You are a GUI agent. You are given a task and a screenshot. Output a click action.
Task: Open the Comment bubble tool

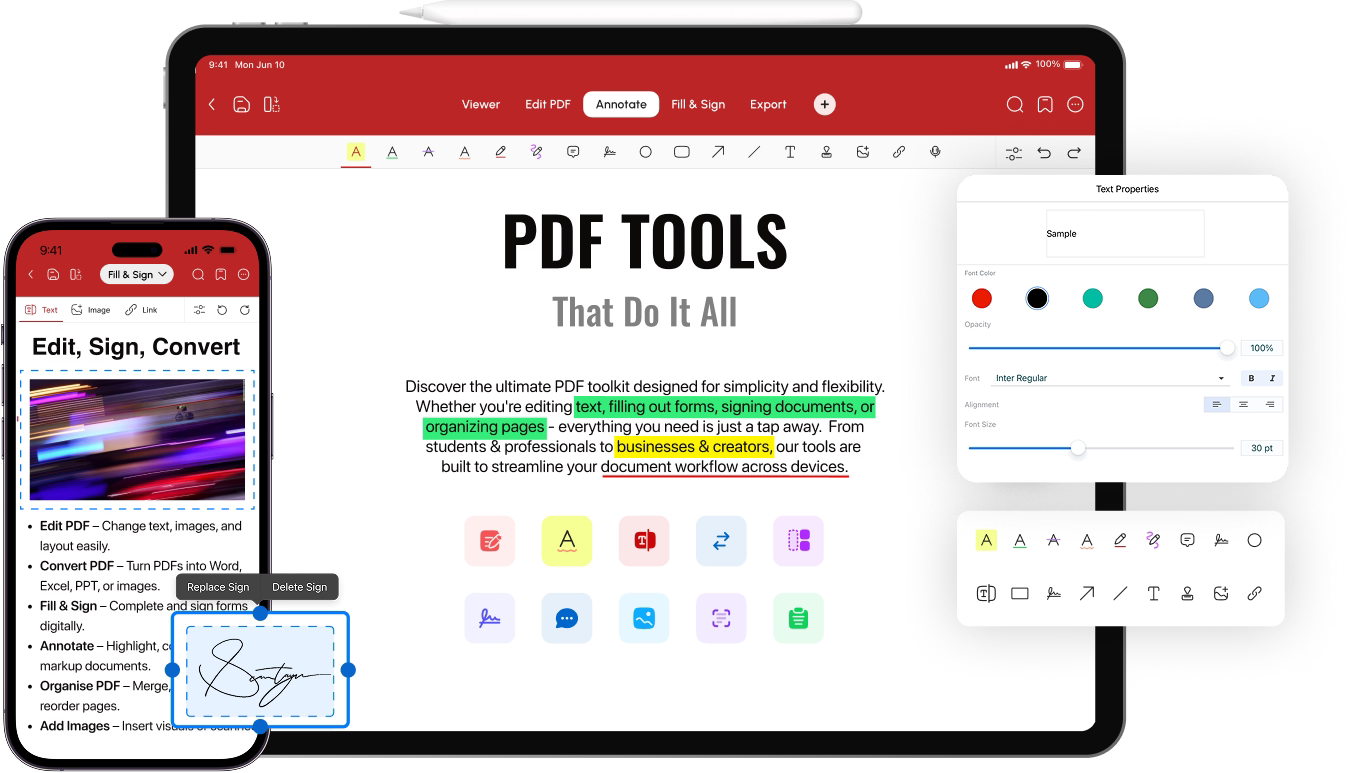[571, 151]
